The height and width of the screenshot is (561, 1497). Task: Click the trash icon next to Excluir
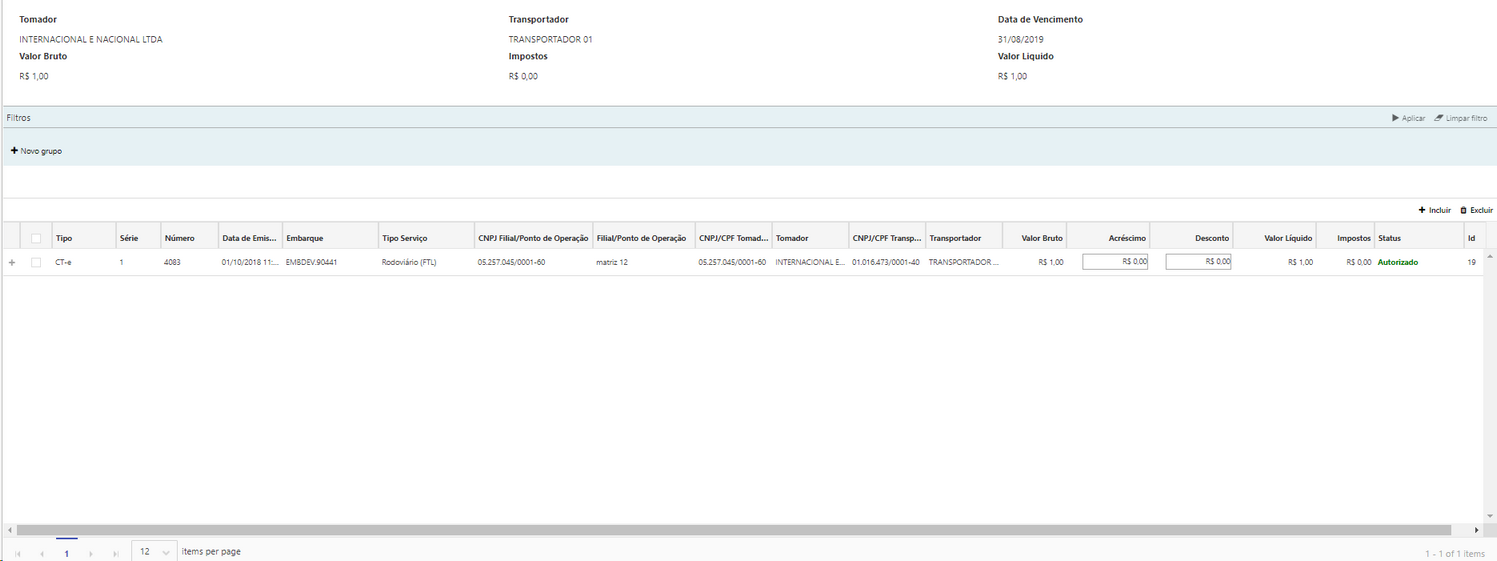click(x=1464, y=210)
